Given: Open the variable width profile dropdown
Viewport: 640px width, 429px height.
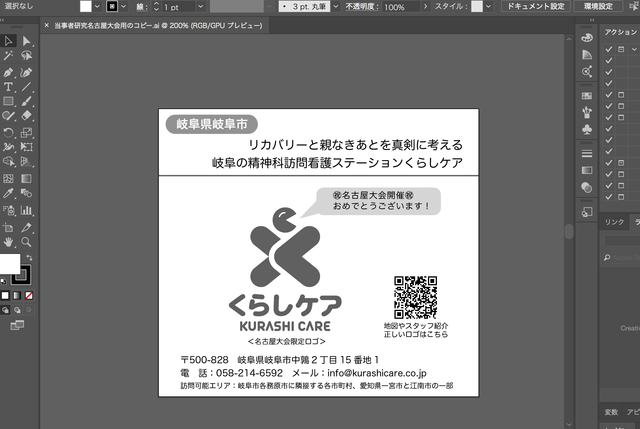Looking at the screenshot, I should pos(269,7).
